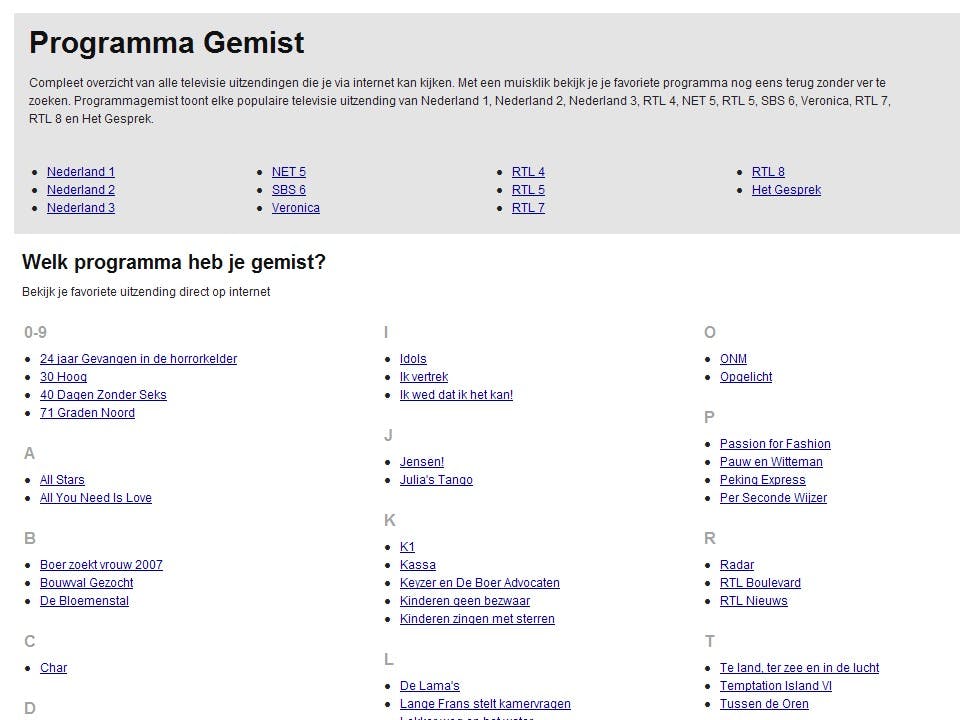This screenshot has width=960, height=720.
Task: Open Pauw en Witteman
Action: (771, 462)
